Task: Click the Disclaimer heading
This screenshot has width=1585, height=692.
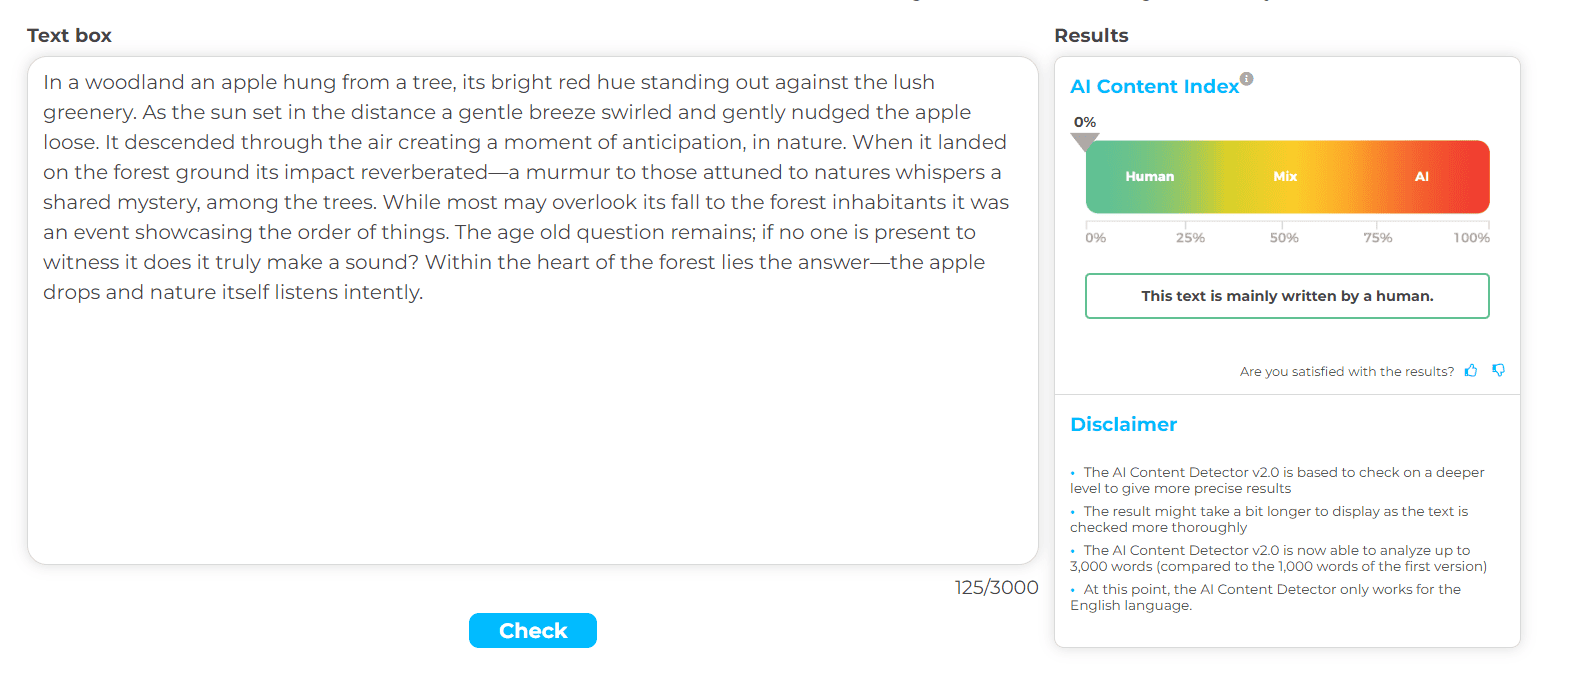Action: pyautogui.click(x=1123, y=424)
